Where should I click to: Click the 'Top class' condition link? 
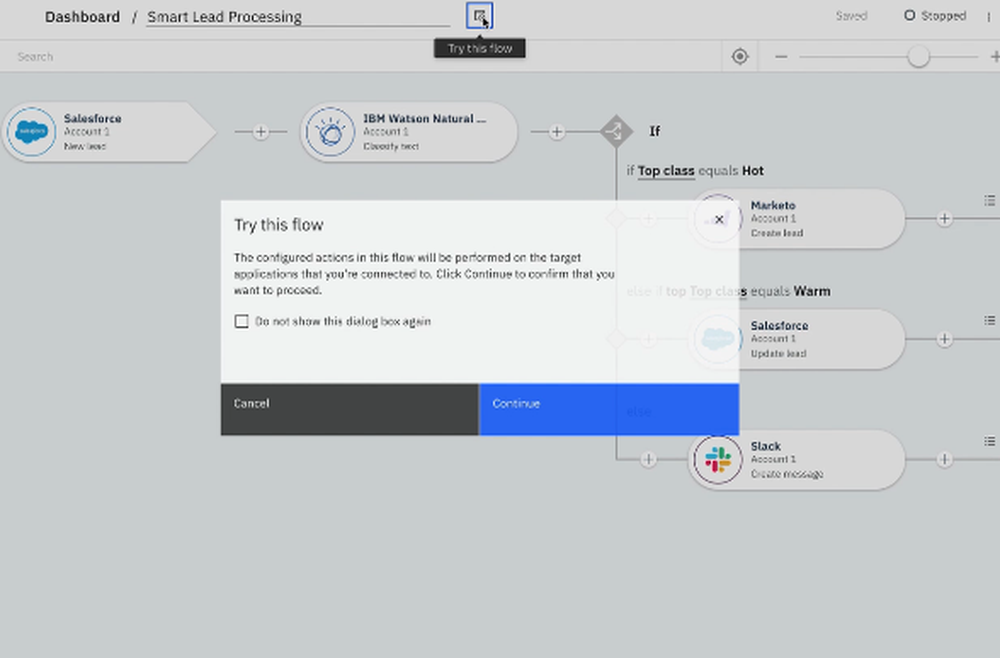(x=666, y=171)
